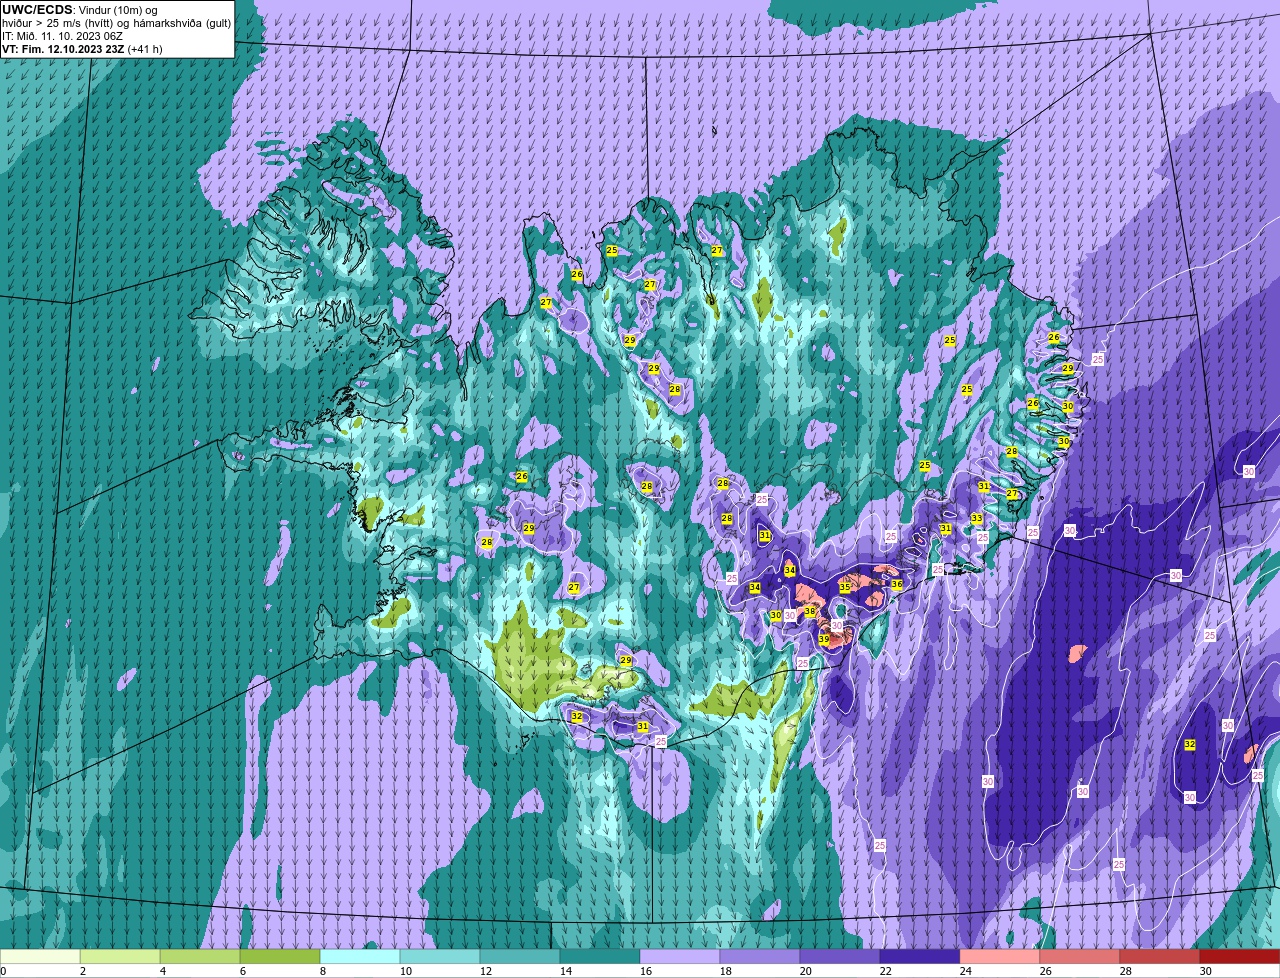Viewport: 1280px width, 978px height.
Task: Click the yellow "33" max gust label
Action: [x=976, y=518]
